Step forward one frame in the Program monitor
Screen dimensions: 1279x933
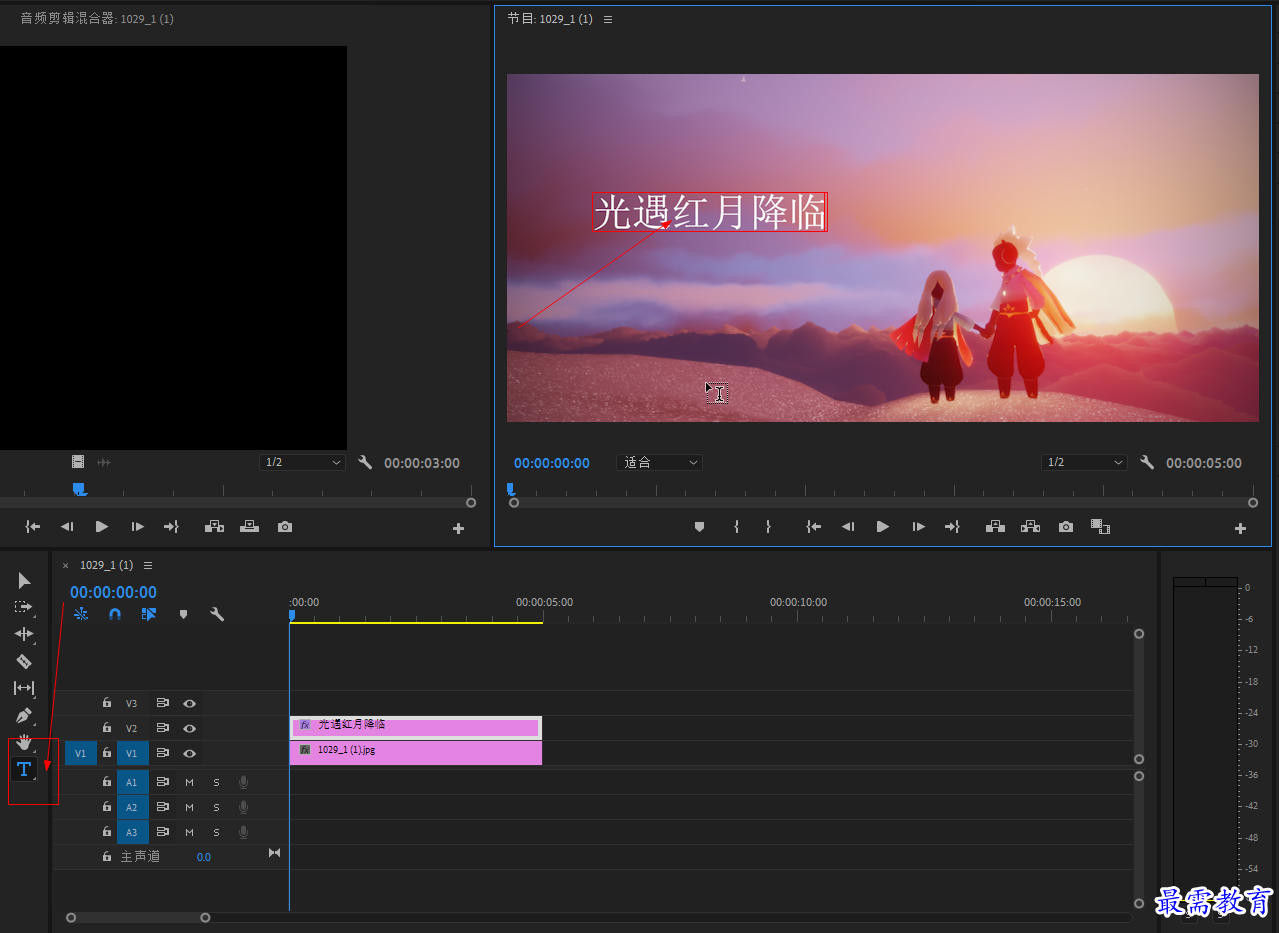[918, 527]
